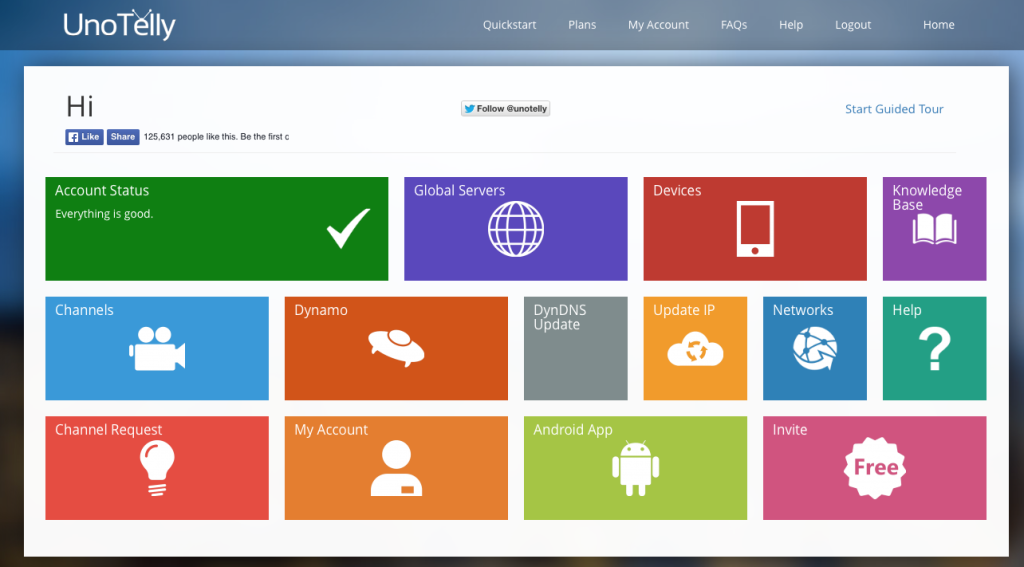Click the Start Guided Tour link
1024x567 pixels.
point(894,109)
